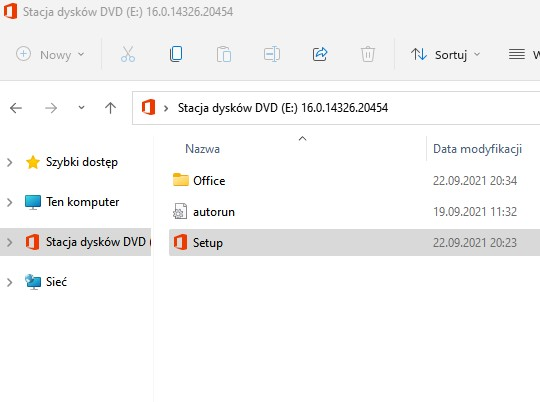Click the date 19.09.2021 11:32
The height and width of the screenshot is (402, 540).
475,212
